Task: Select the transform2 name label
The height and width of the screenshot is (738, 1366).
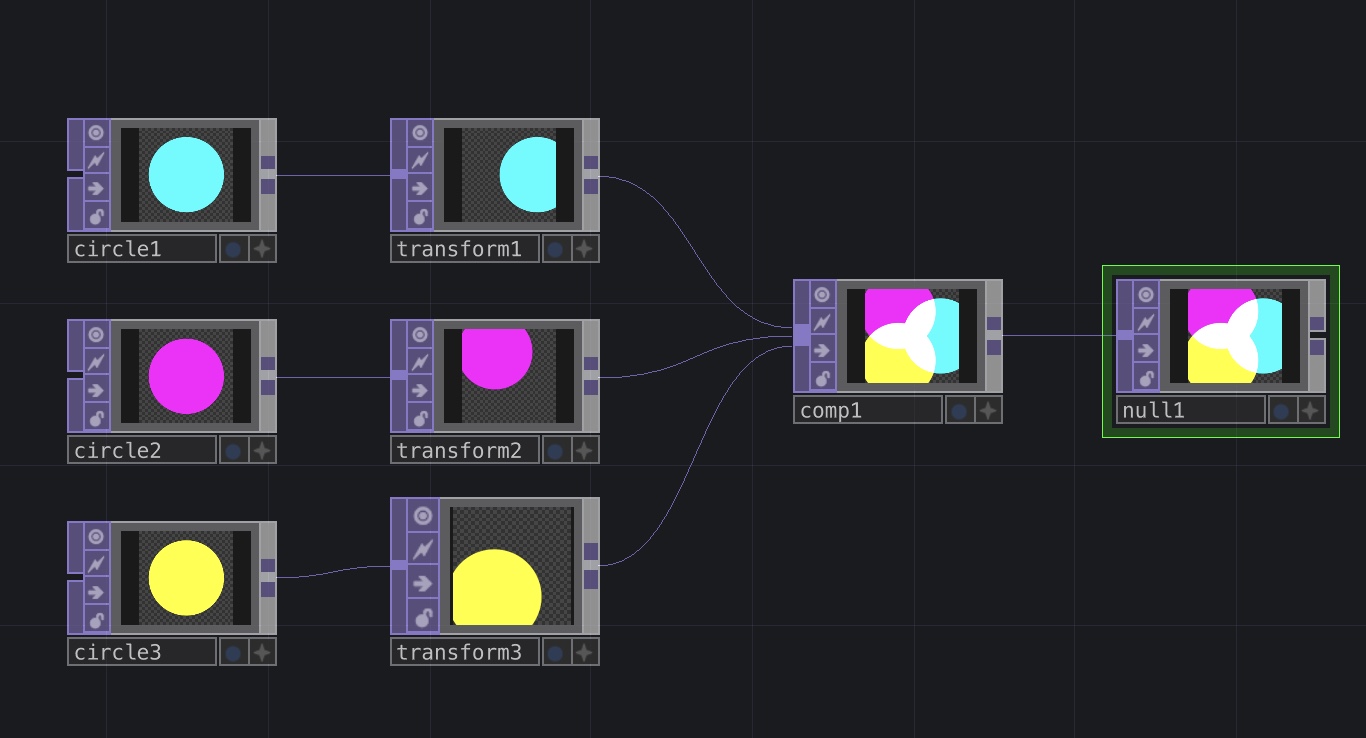Action: 465,450
